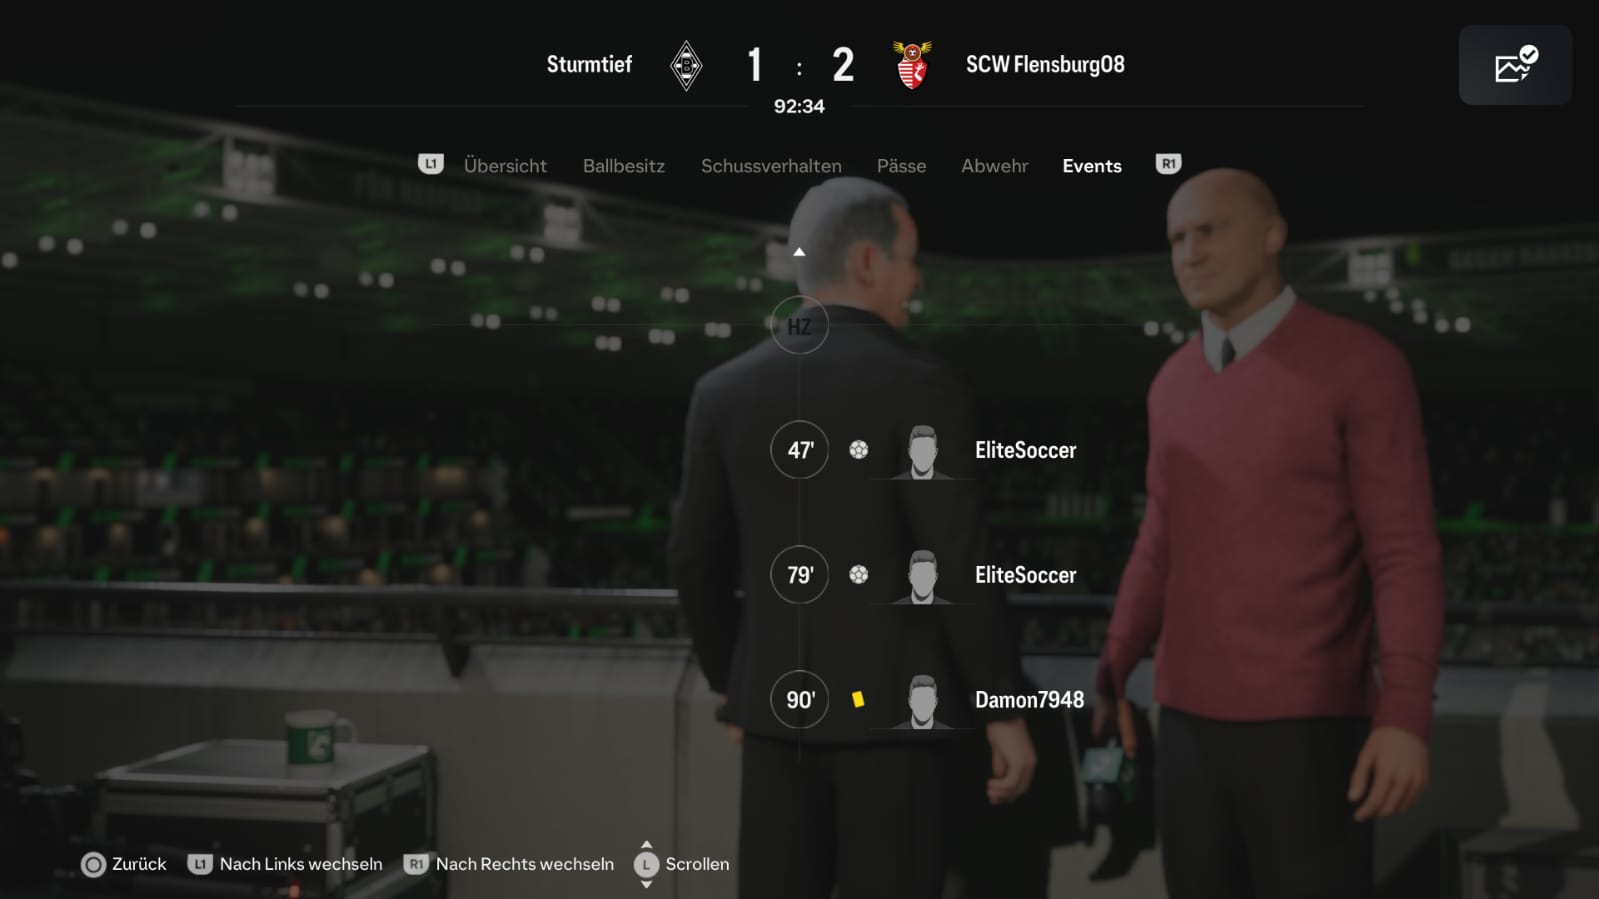Open the Ballbesitz tab
The image size is (1599, 899).
(x=624, y=166)
